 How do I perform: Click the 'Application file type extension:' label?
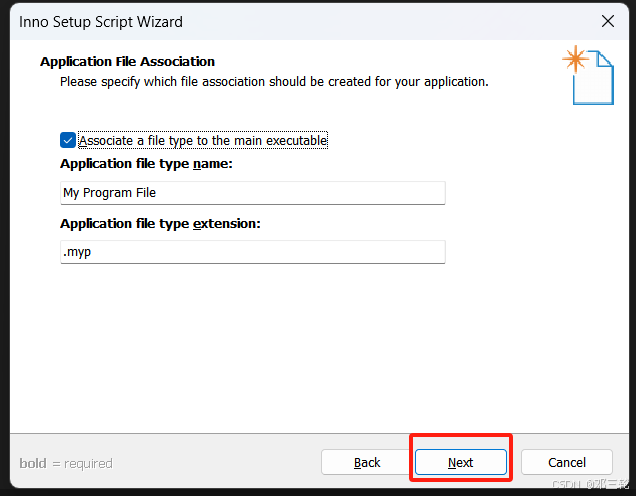point(160,224)
